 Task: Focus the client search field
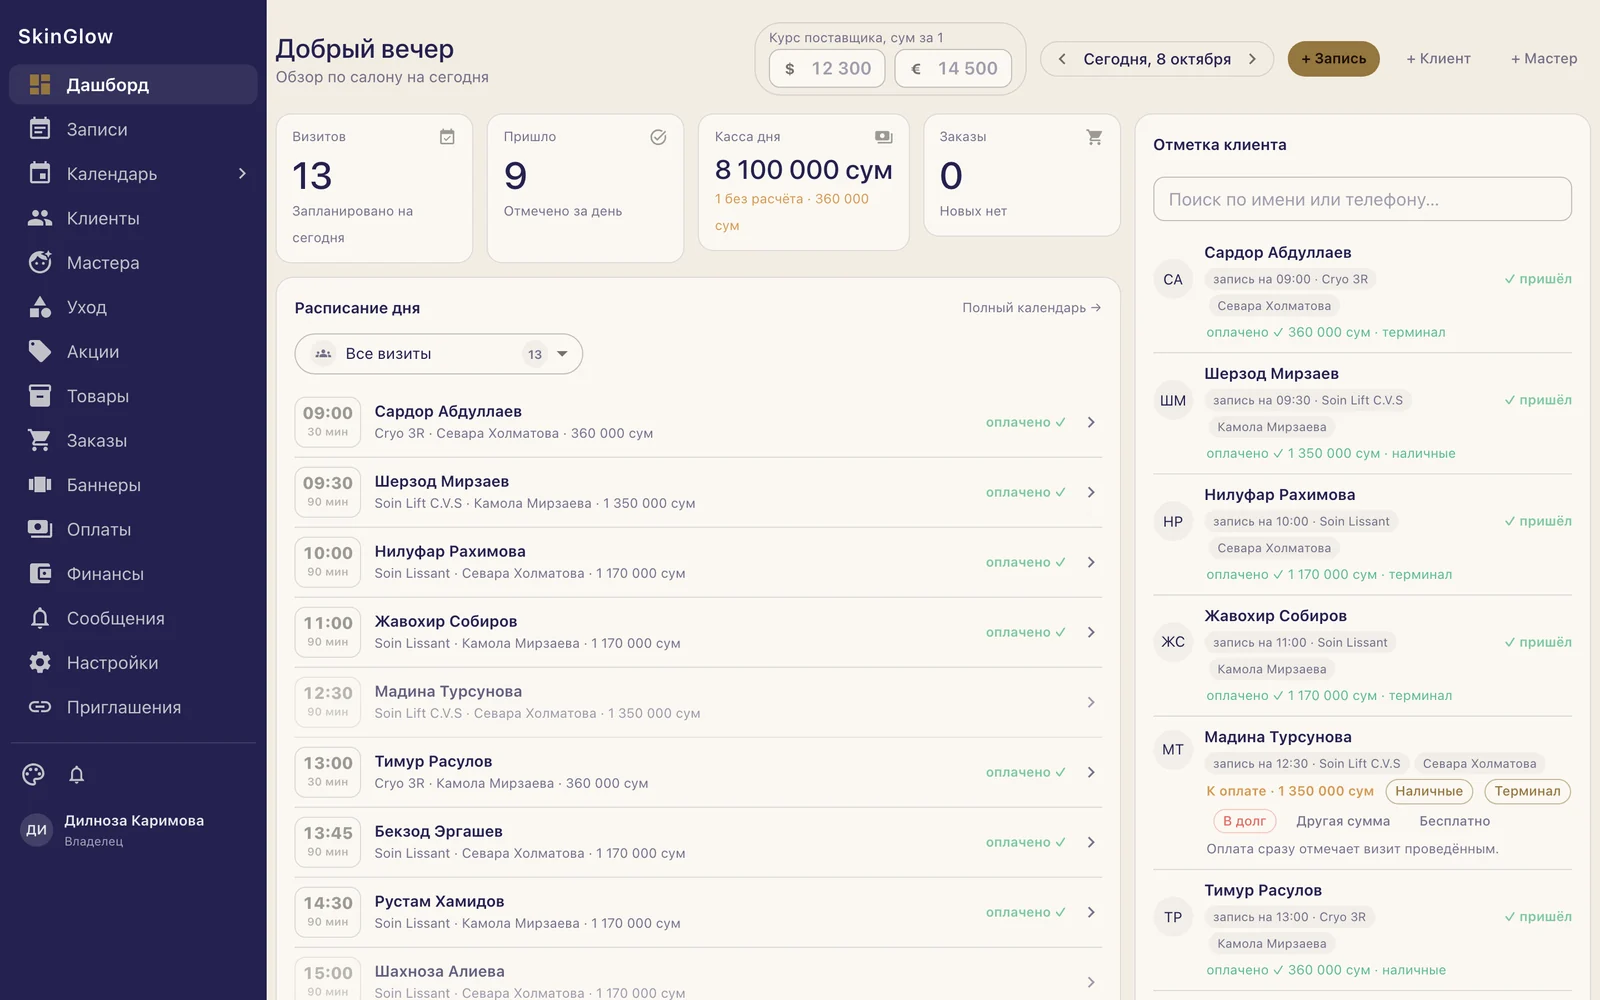(x=1362, y=199)
